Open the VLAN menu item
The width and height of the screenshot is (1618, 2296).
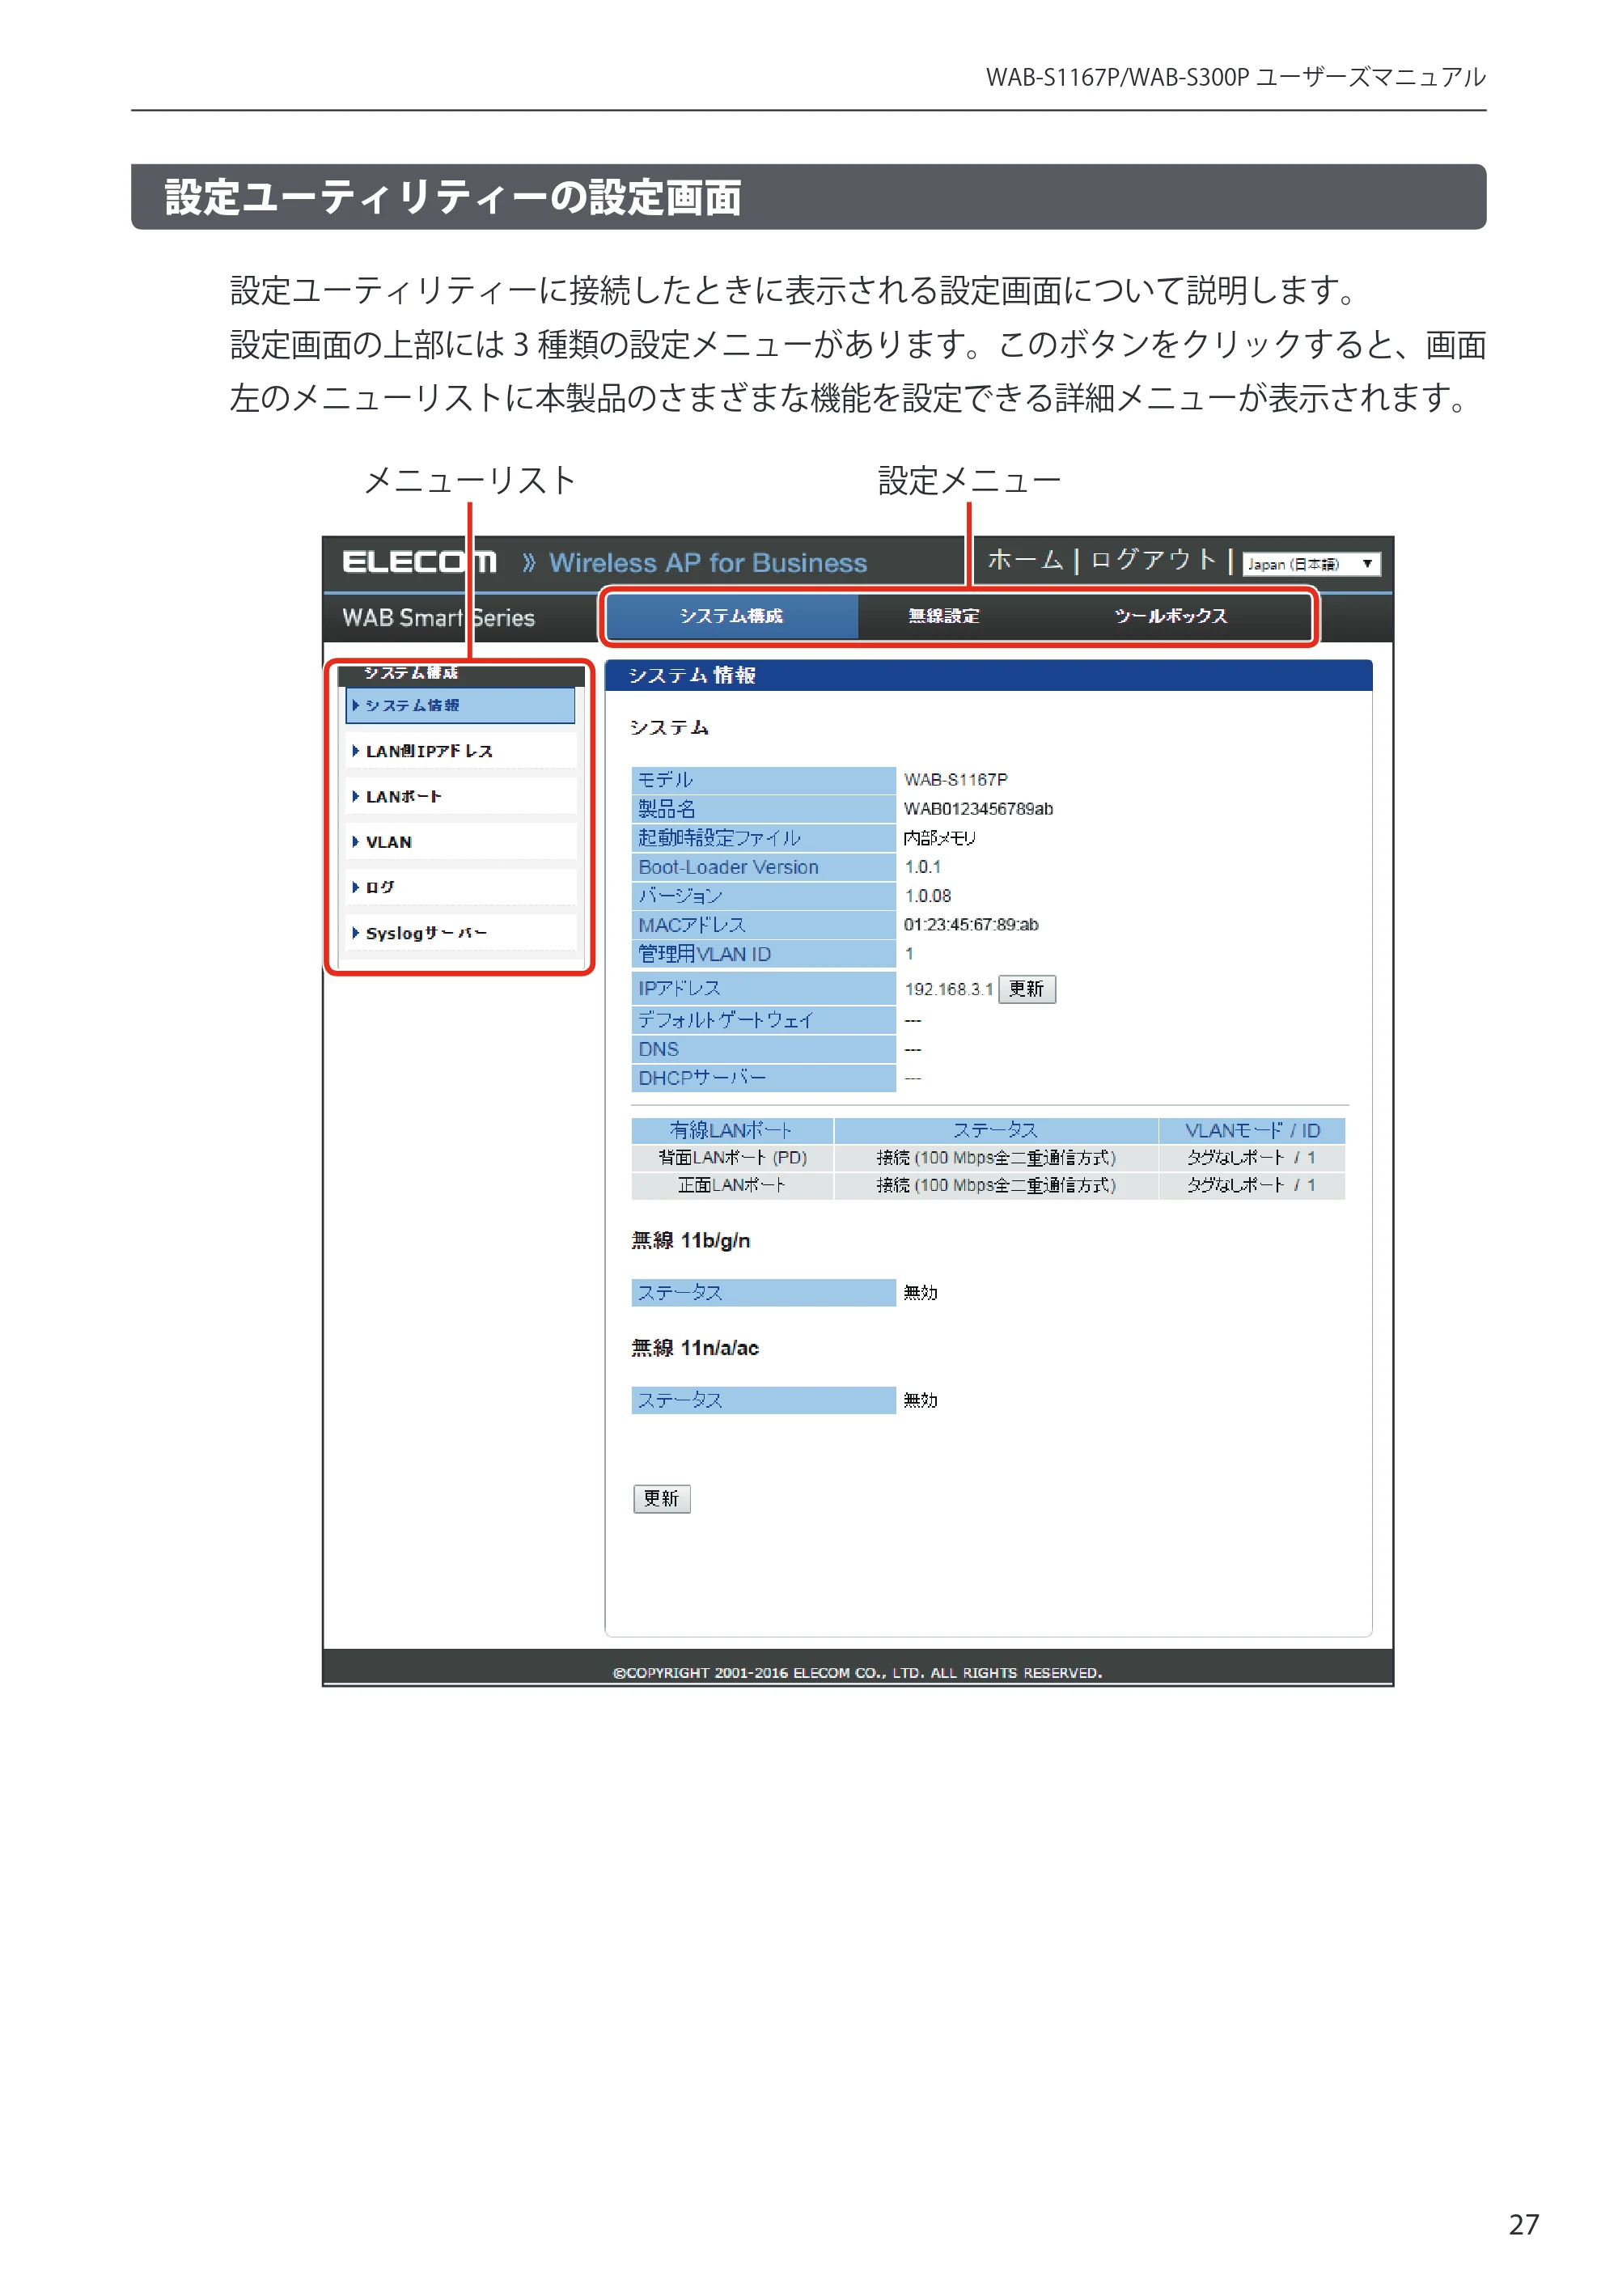pos(460,842)
